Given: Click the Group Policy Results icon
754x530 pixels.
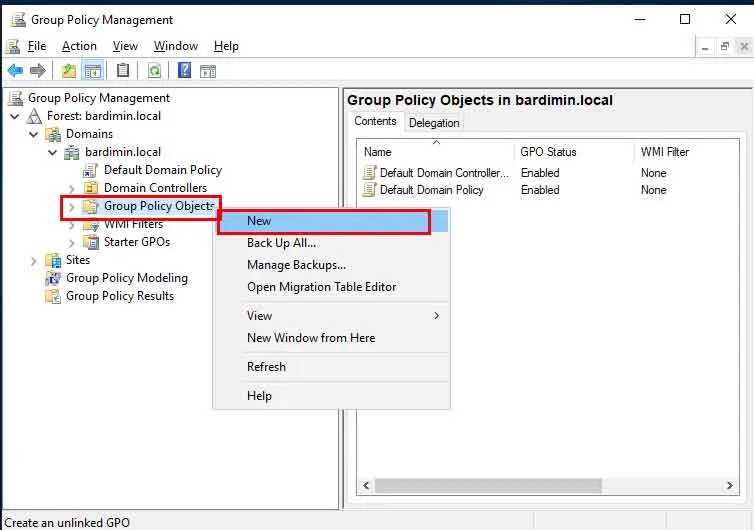Looking at the screenshot, I should pyautogui.click(x=52, y=296).
